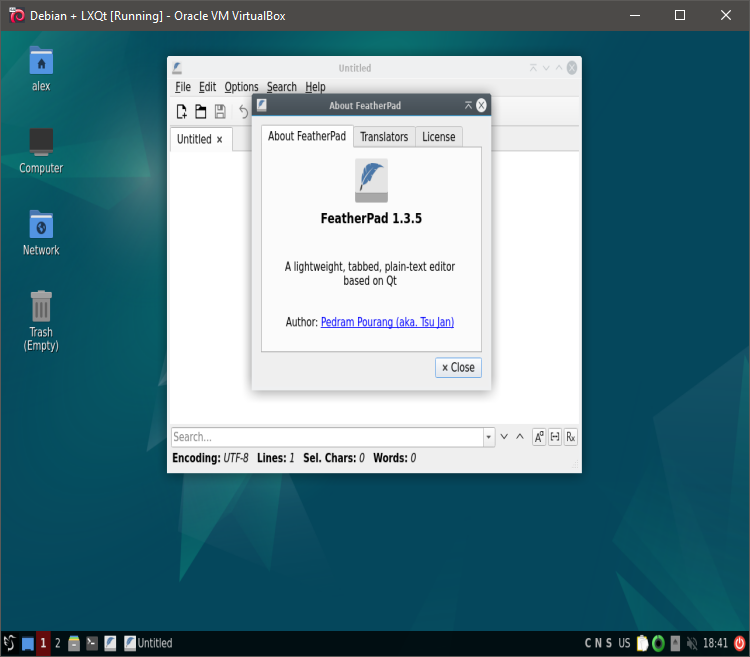
Task: Click the Close button in About dialog
Action: tap(458, 368)
